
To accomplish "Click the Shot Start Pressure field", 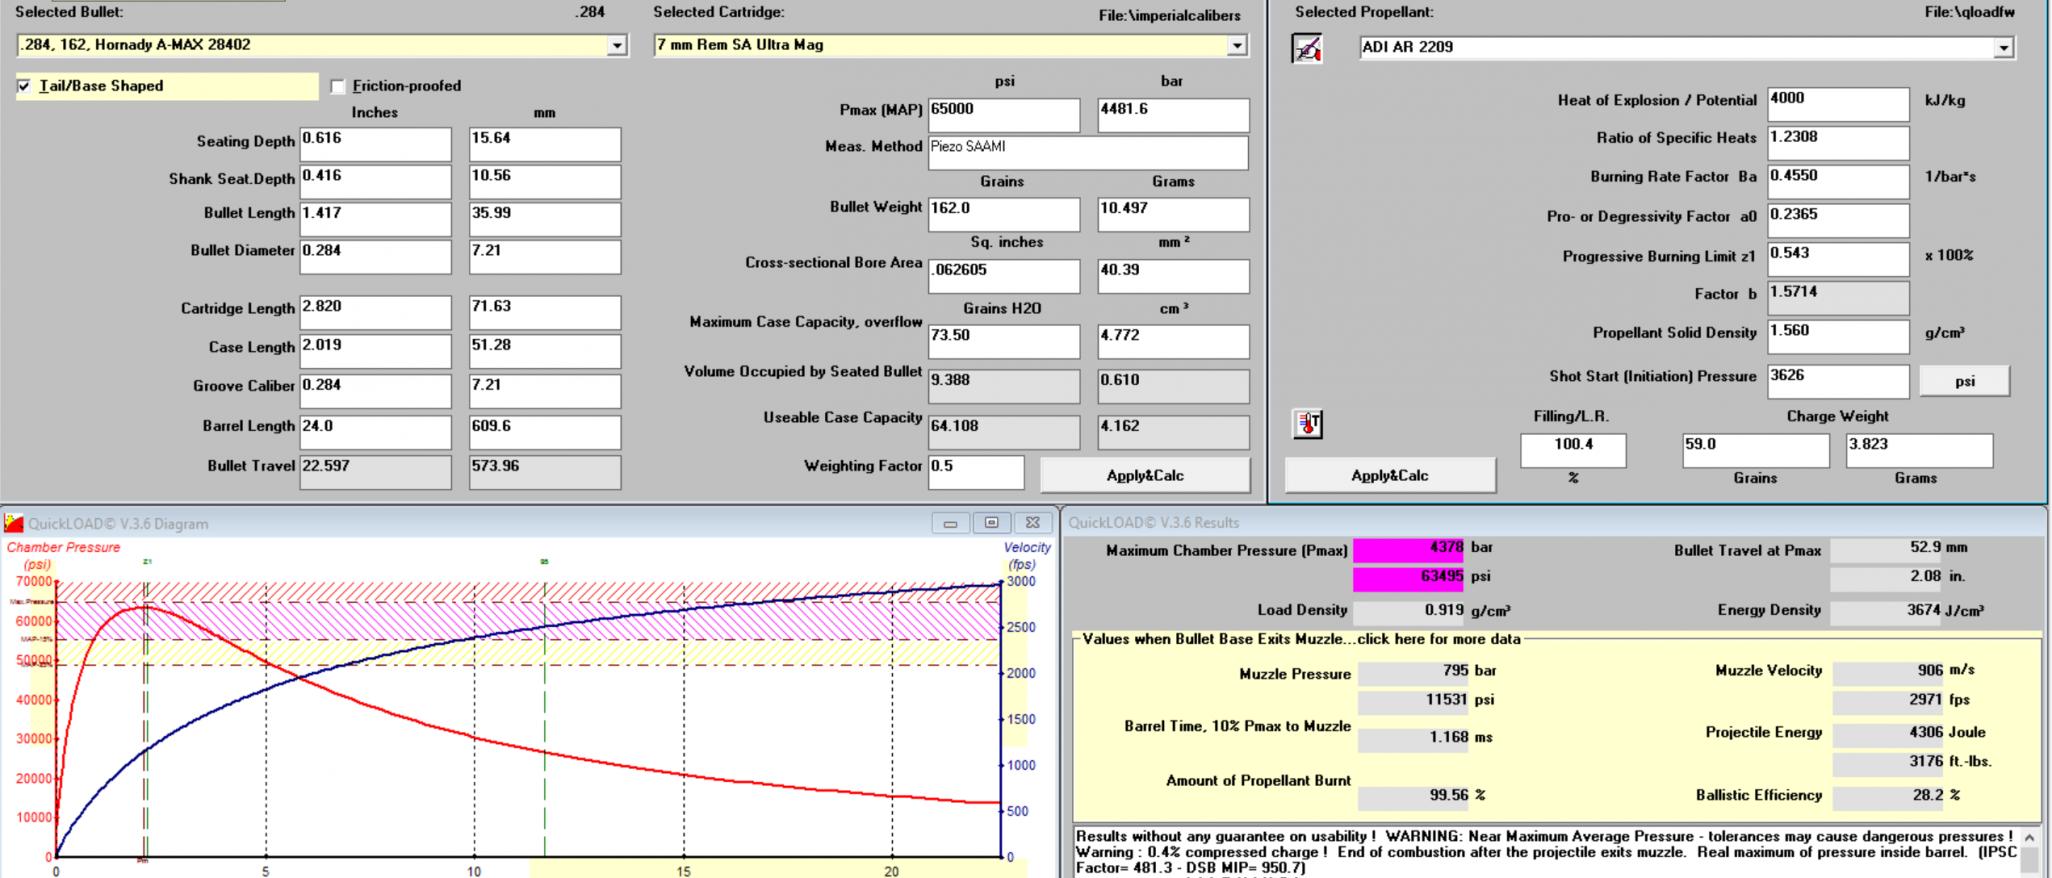I will (x=1838, y=381).
